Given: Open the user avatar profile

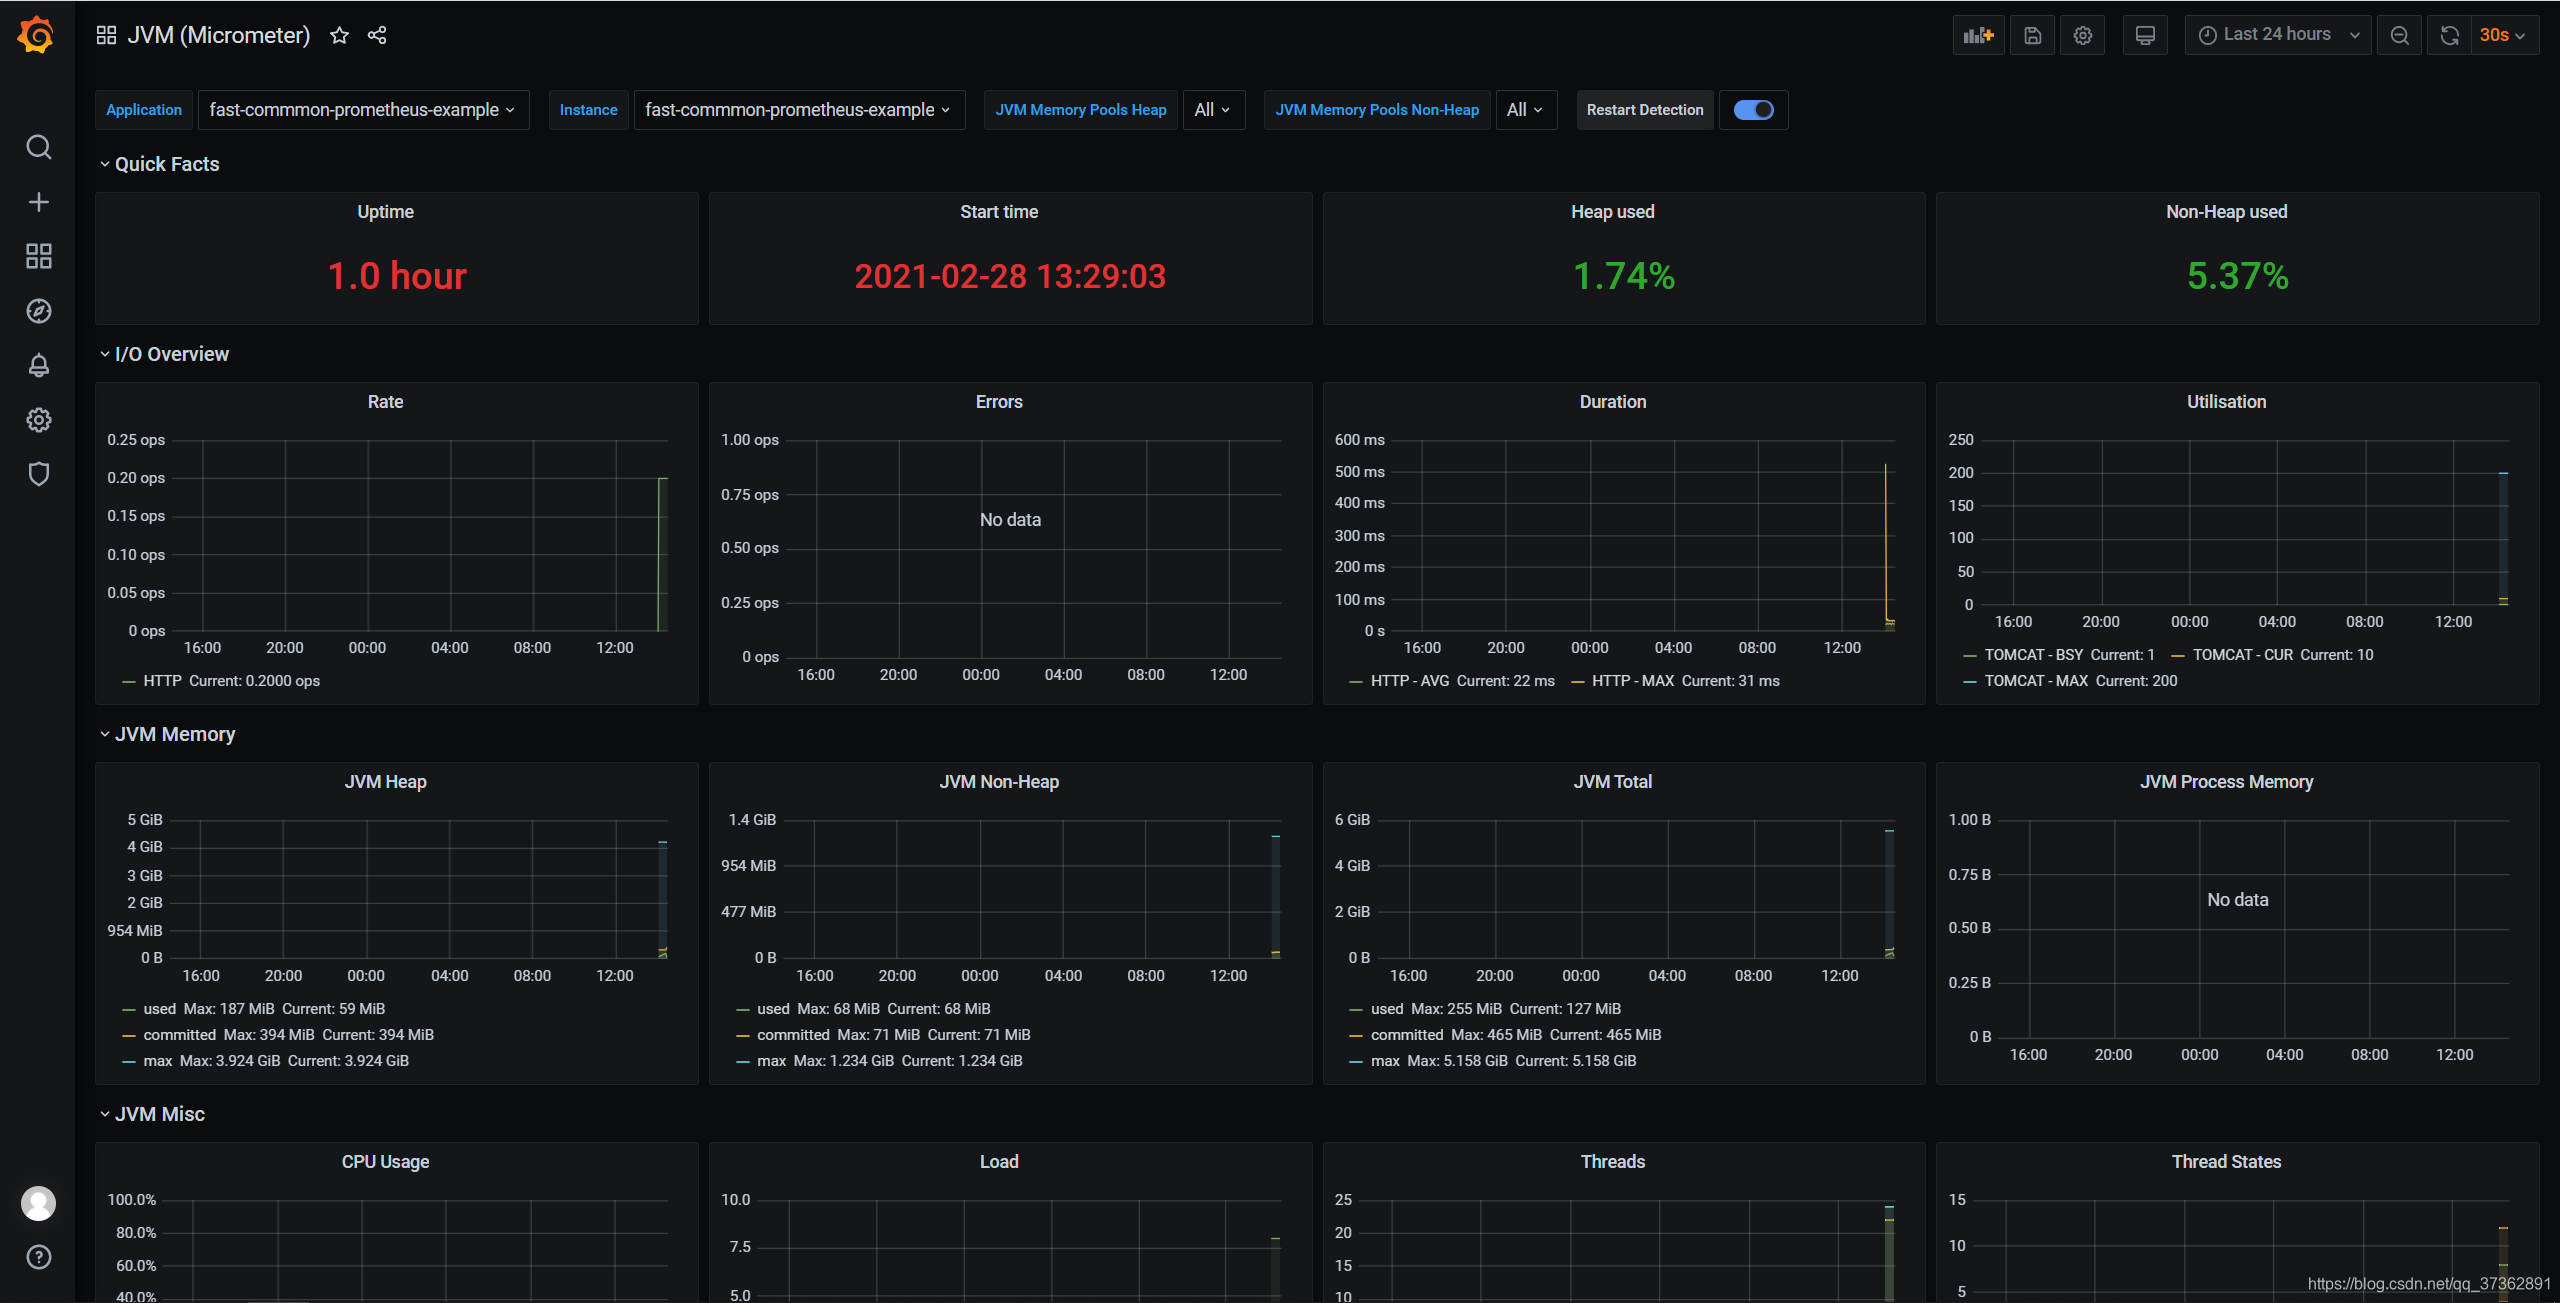Looking at the screenshot, I should (38, 1203).
